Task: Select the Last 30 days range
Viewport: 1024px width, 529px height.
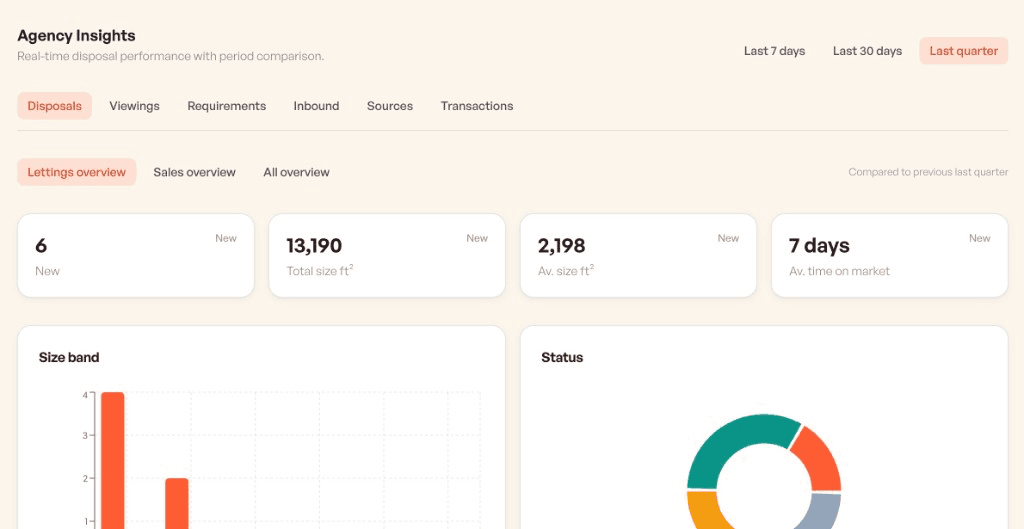Action: 867,51
